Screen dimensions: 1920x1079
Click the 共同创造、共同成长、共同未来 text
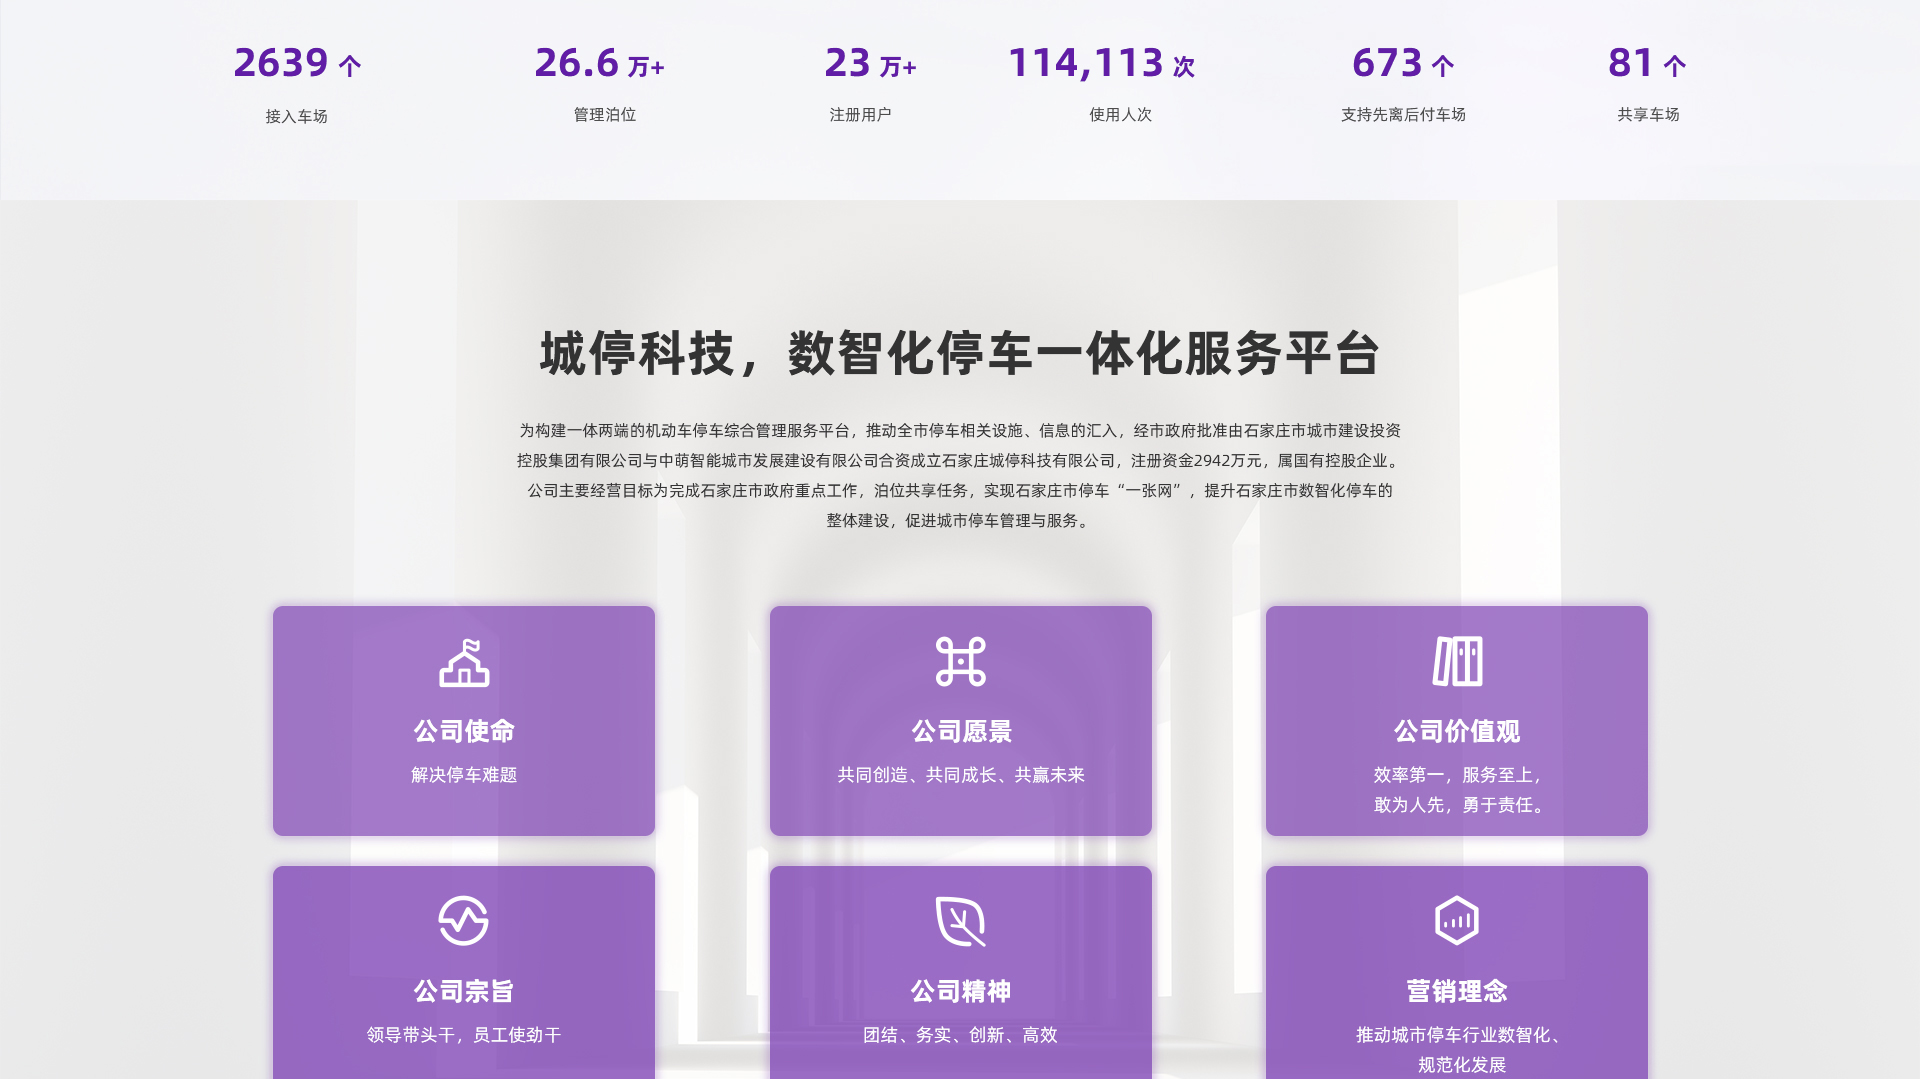[961, 775]
